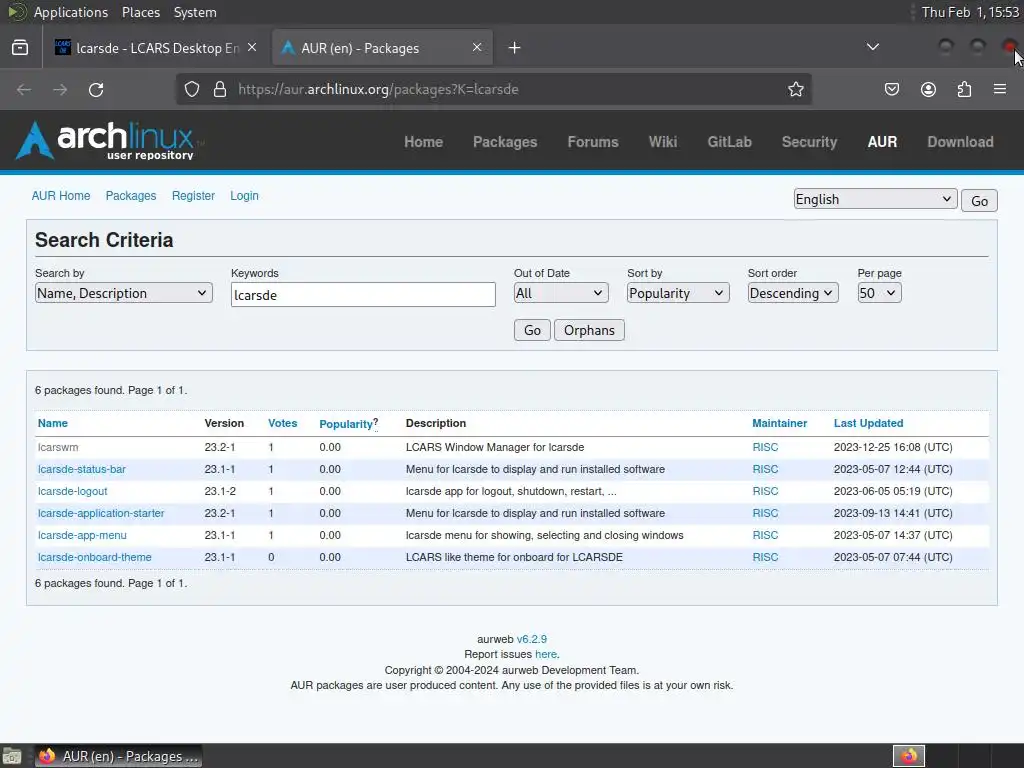Click the AUR Packages taskbar button

click(118, 756)
